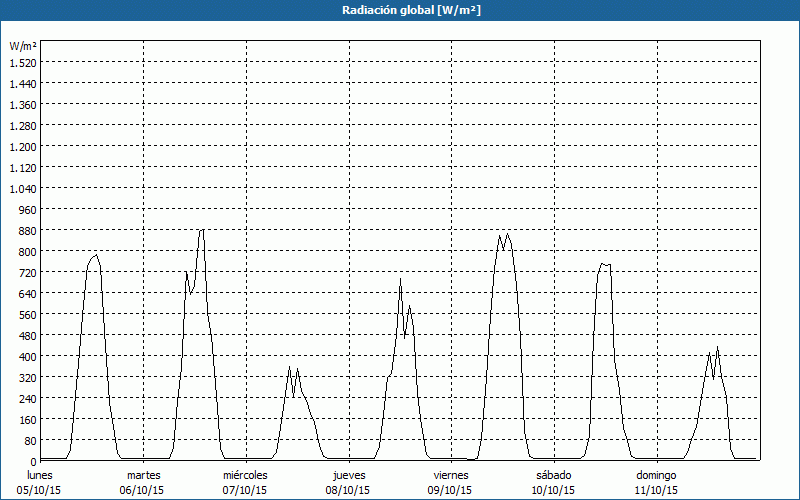Screen dimensions: 800x500
Task: Click the "jueves" axis label
Action: click(x=348, y=475)
